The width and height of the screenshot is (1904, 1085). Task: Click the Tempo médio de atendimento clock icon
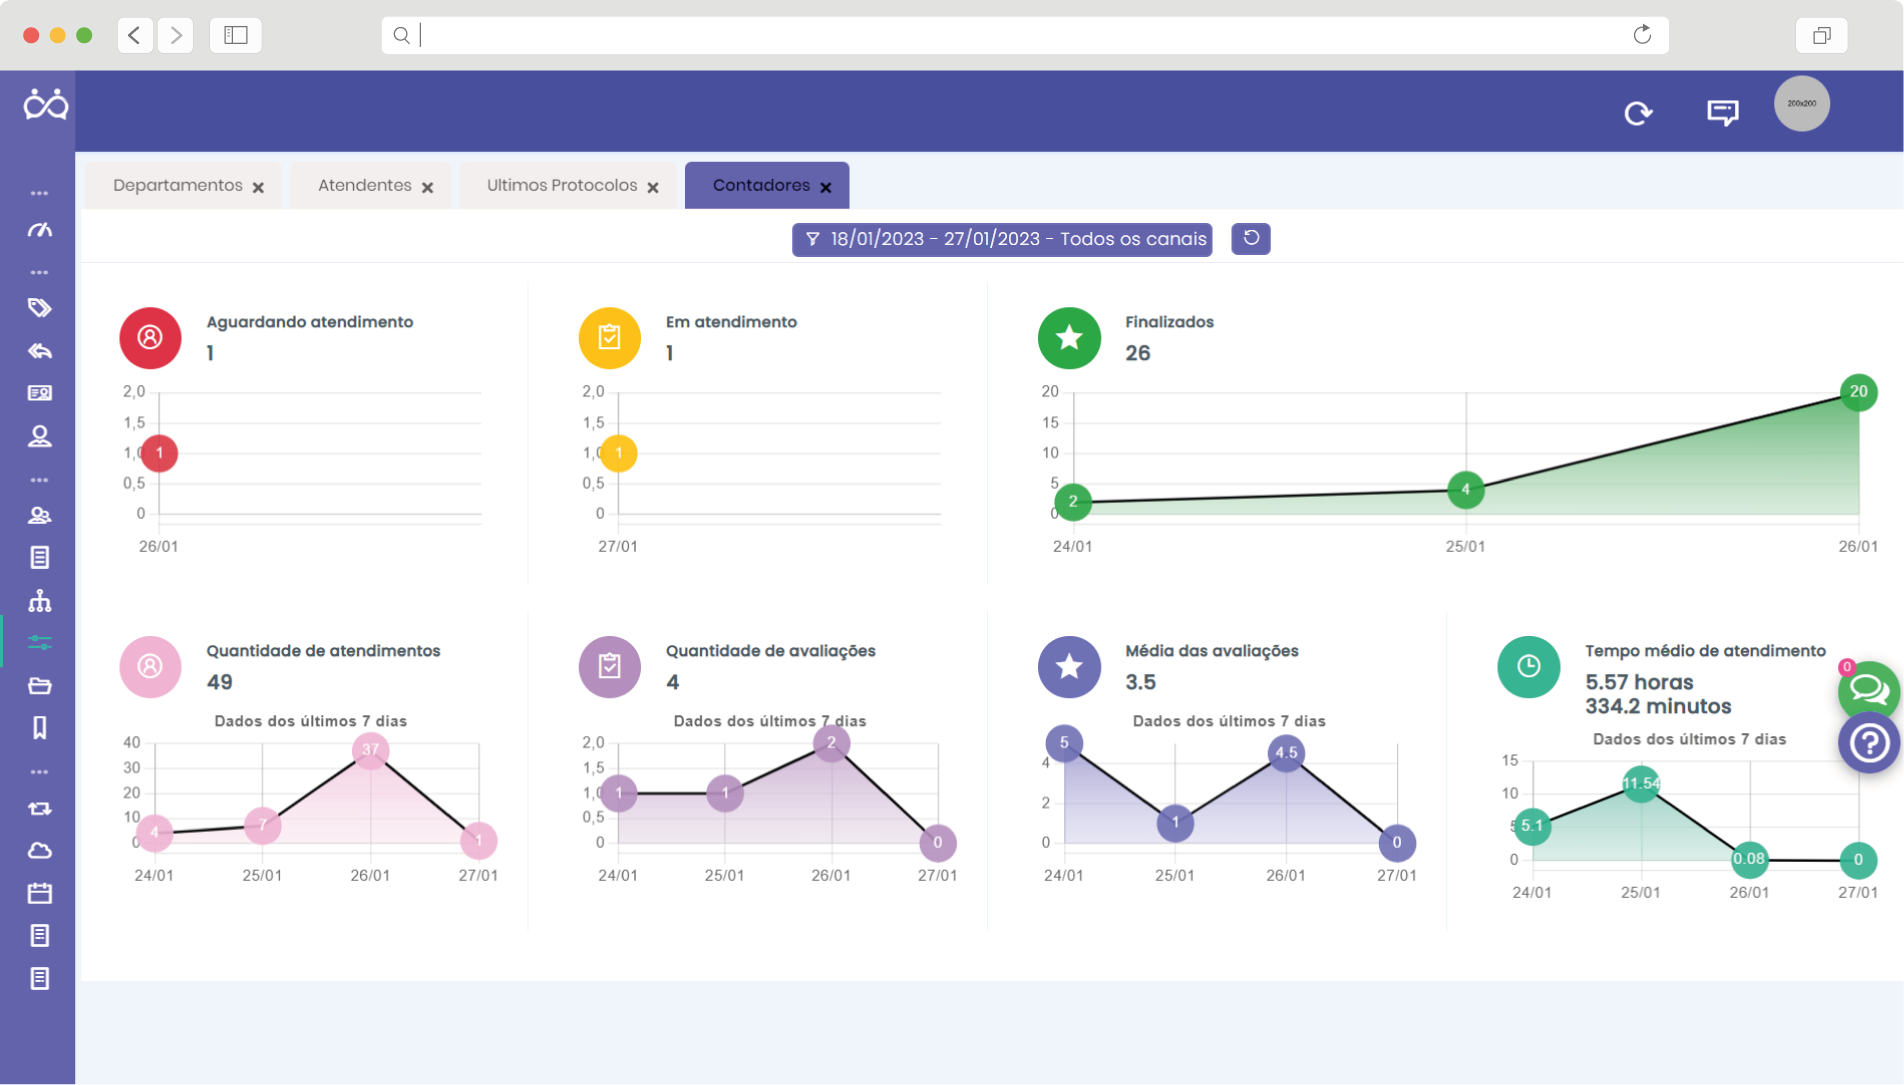click(1528, 666)
